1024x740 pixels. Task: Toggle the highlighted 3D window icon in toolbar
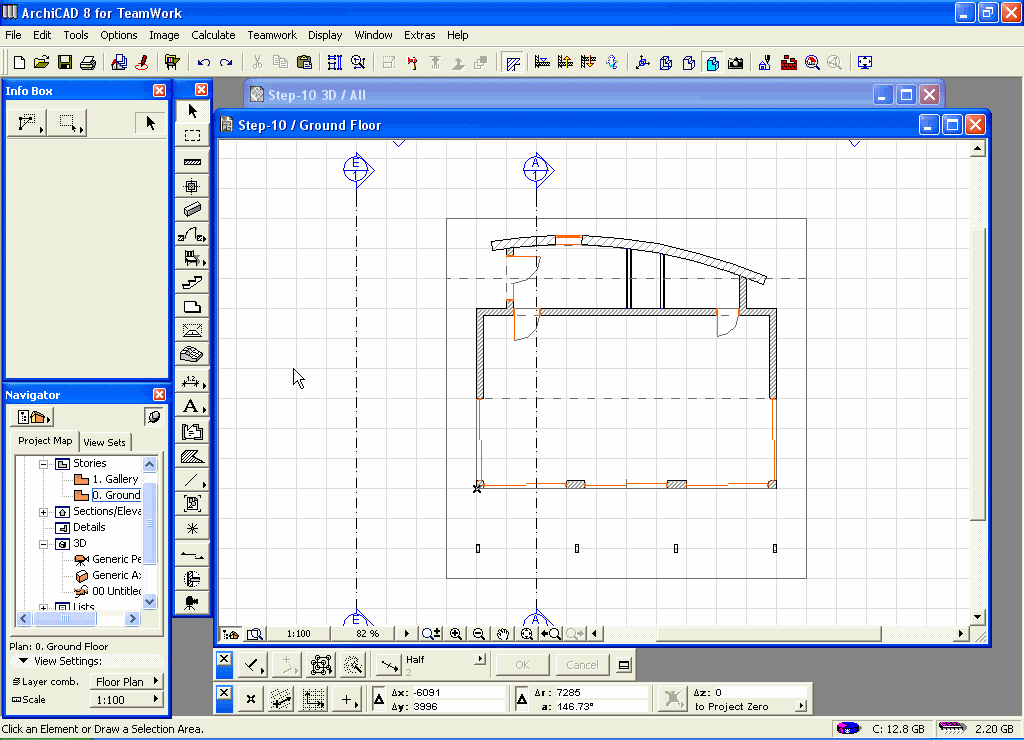click(712, 63)
